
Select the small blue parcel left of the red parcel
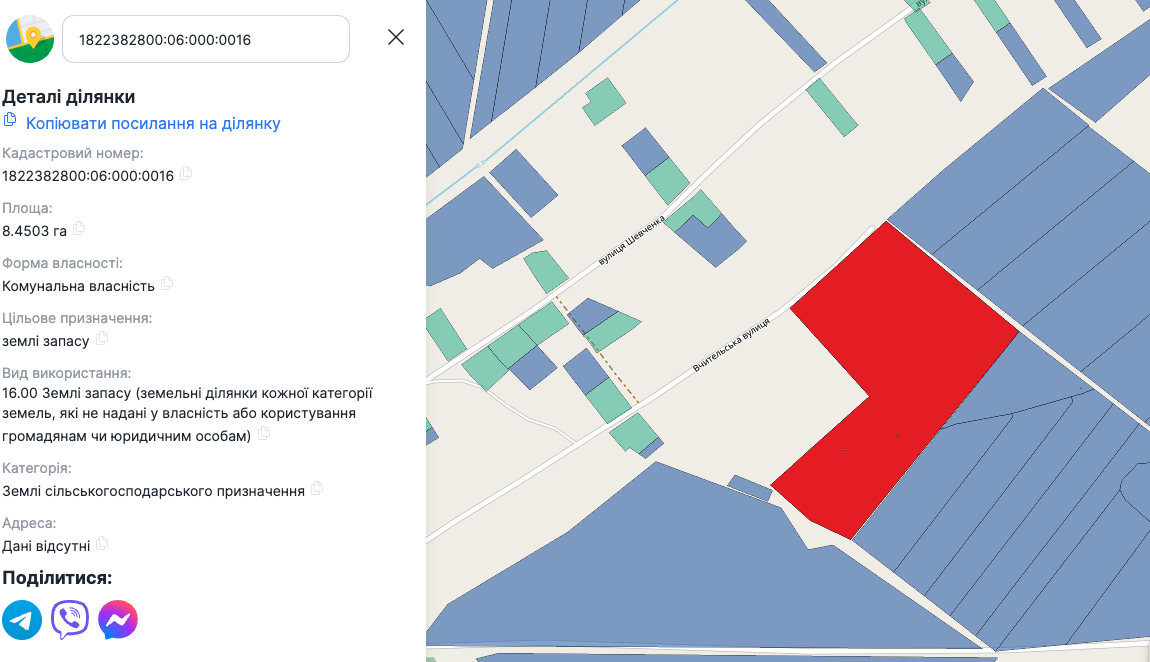[x=749, y=488]
